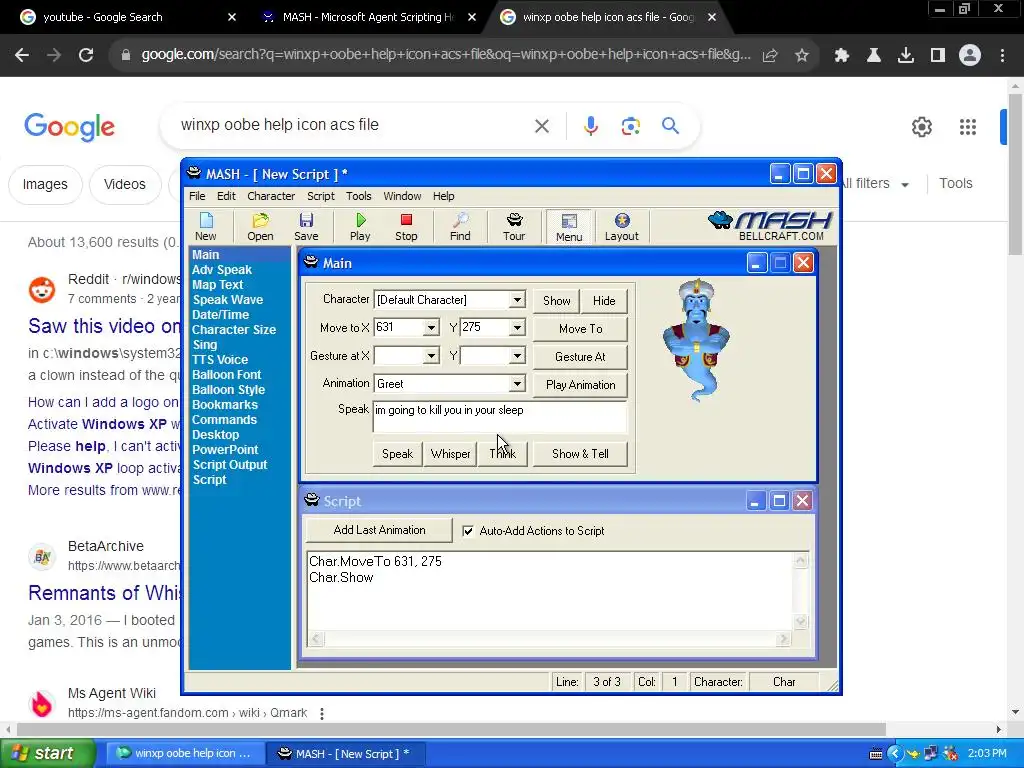Click the Whisper button
This screenshot has height=768, width=1024.
pos(450,453)
